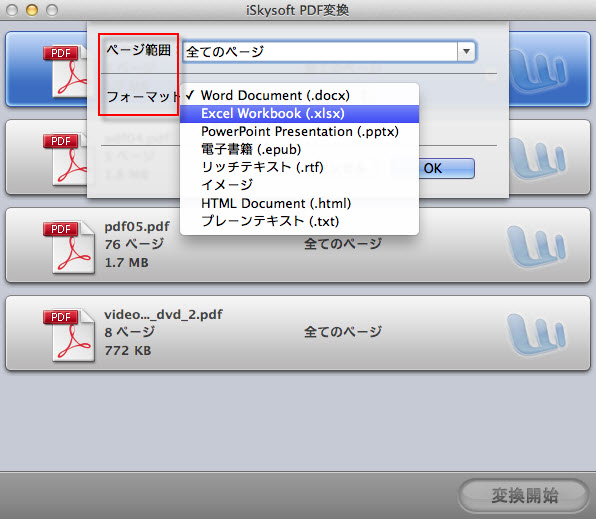596x519 pixels.
Task: Click 全てのページ text in video..._dvd_2.pdf row
Action: click(x=343, y=332)
